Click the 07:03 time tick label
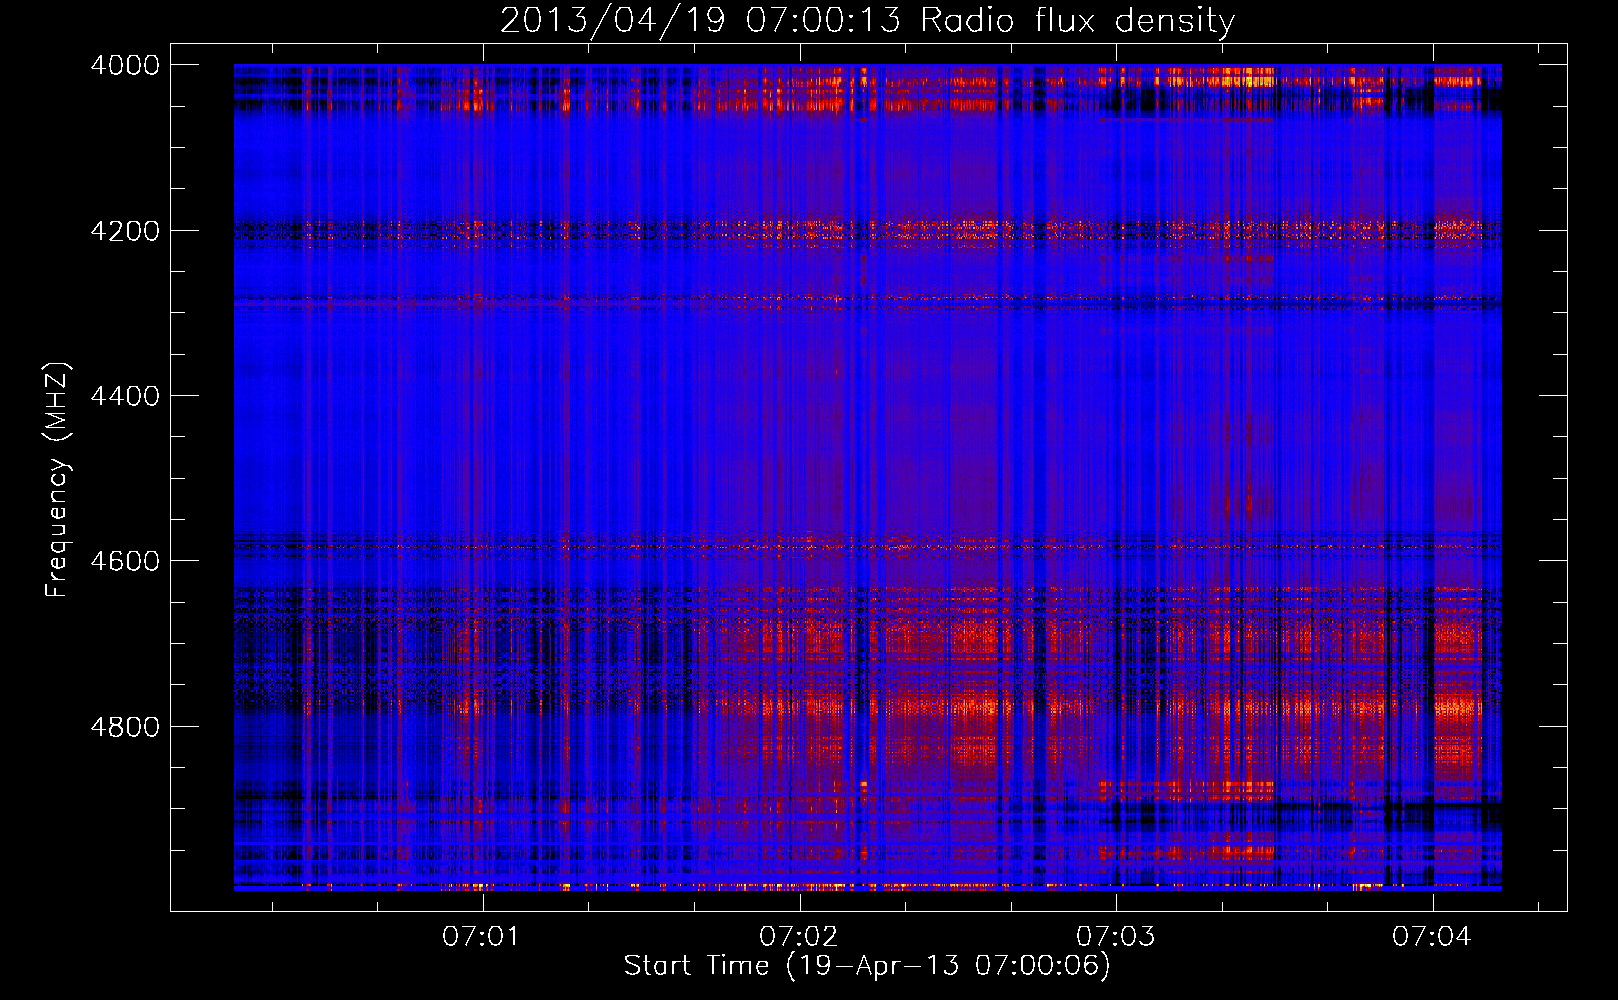This screenshot has height=1000, width=1618. (1115, 936)
